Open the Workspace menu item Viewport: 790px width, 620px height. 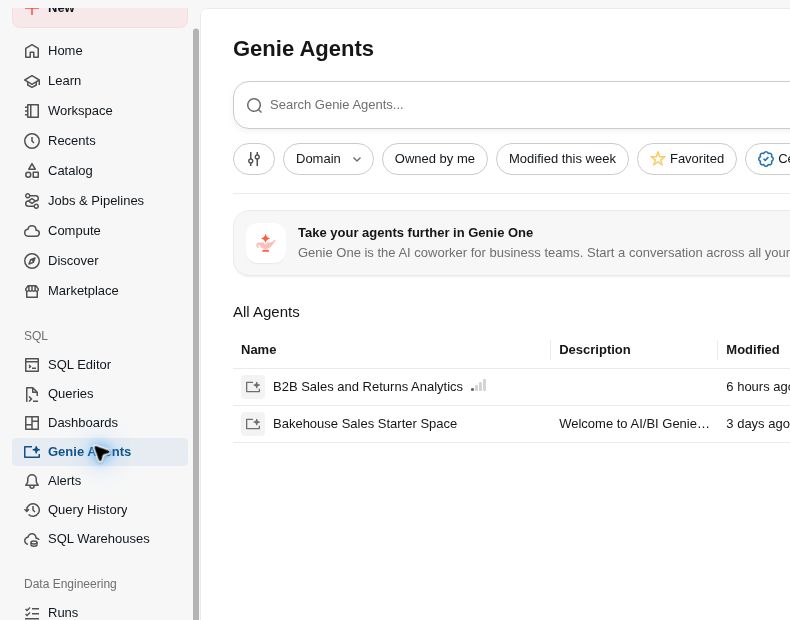(100, 111)
